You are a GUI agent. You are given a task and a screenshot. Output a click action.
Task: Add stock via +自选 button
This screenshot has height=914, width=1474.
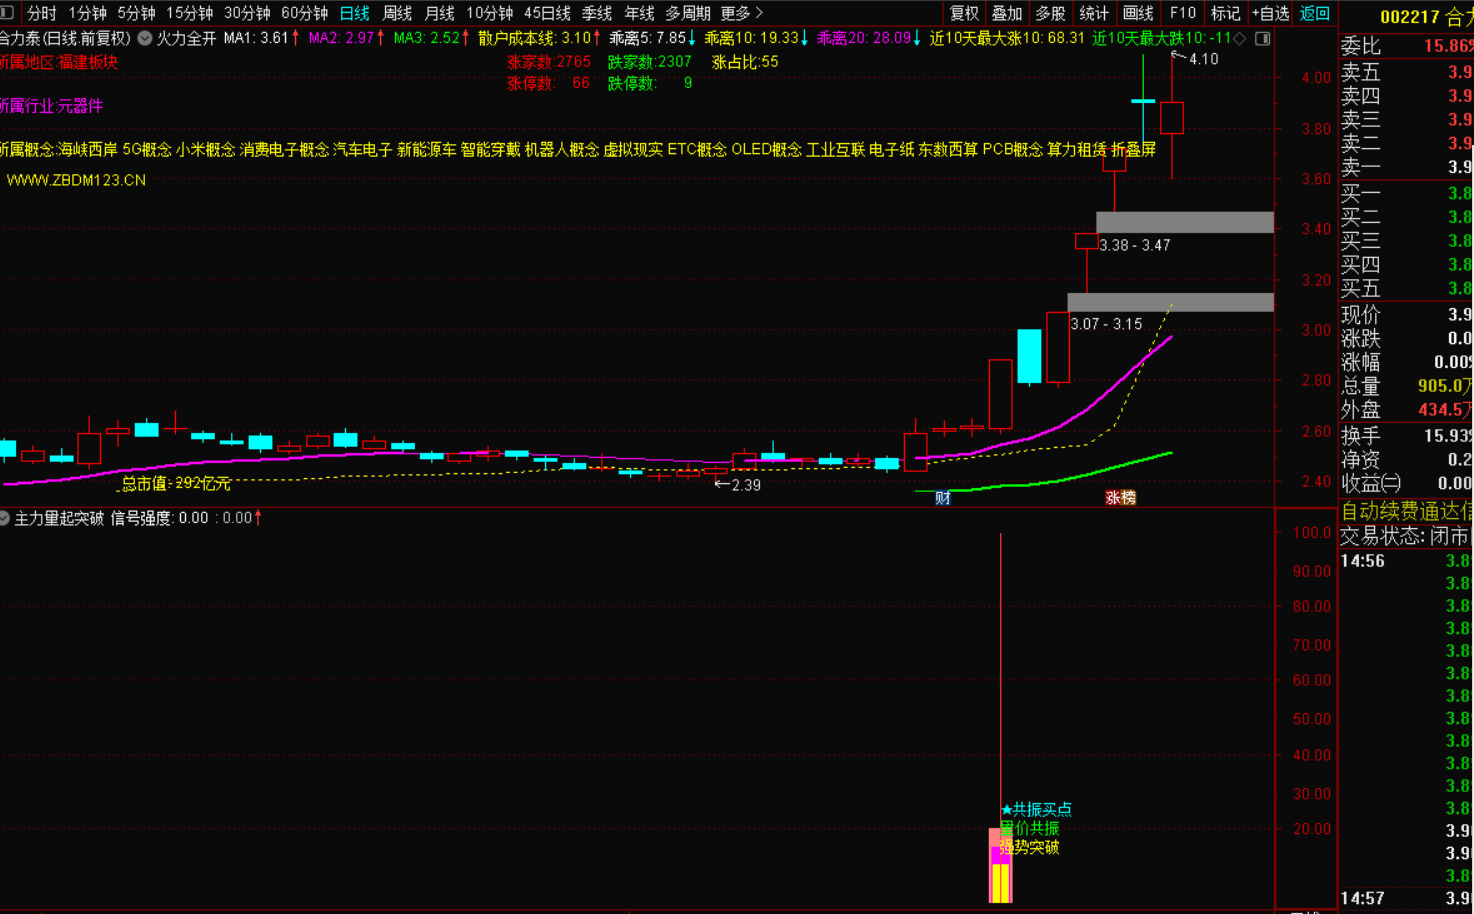click(x=1270, y=13)
